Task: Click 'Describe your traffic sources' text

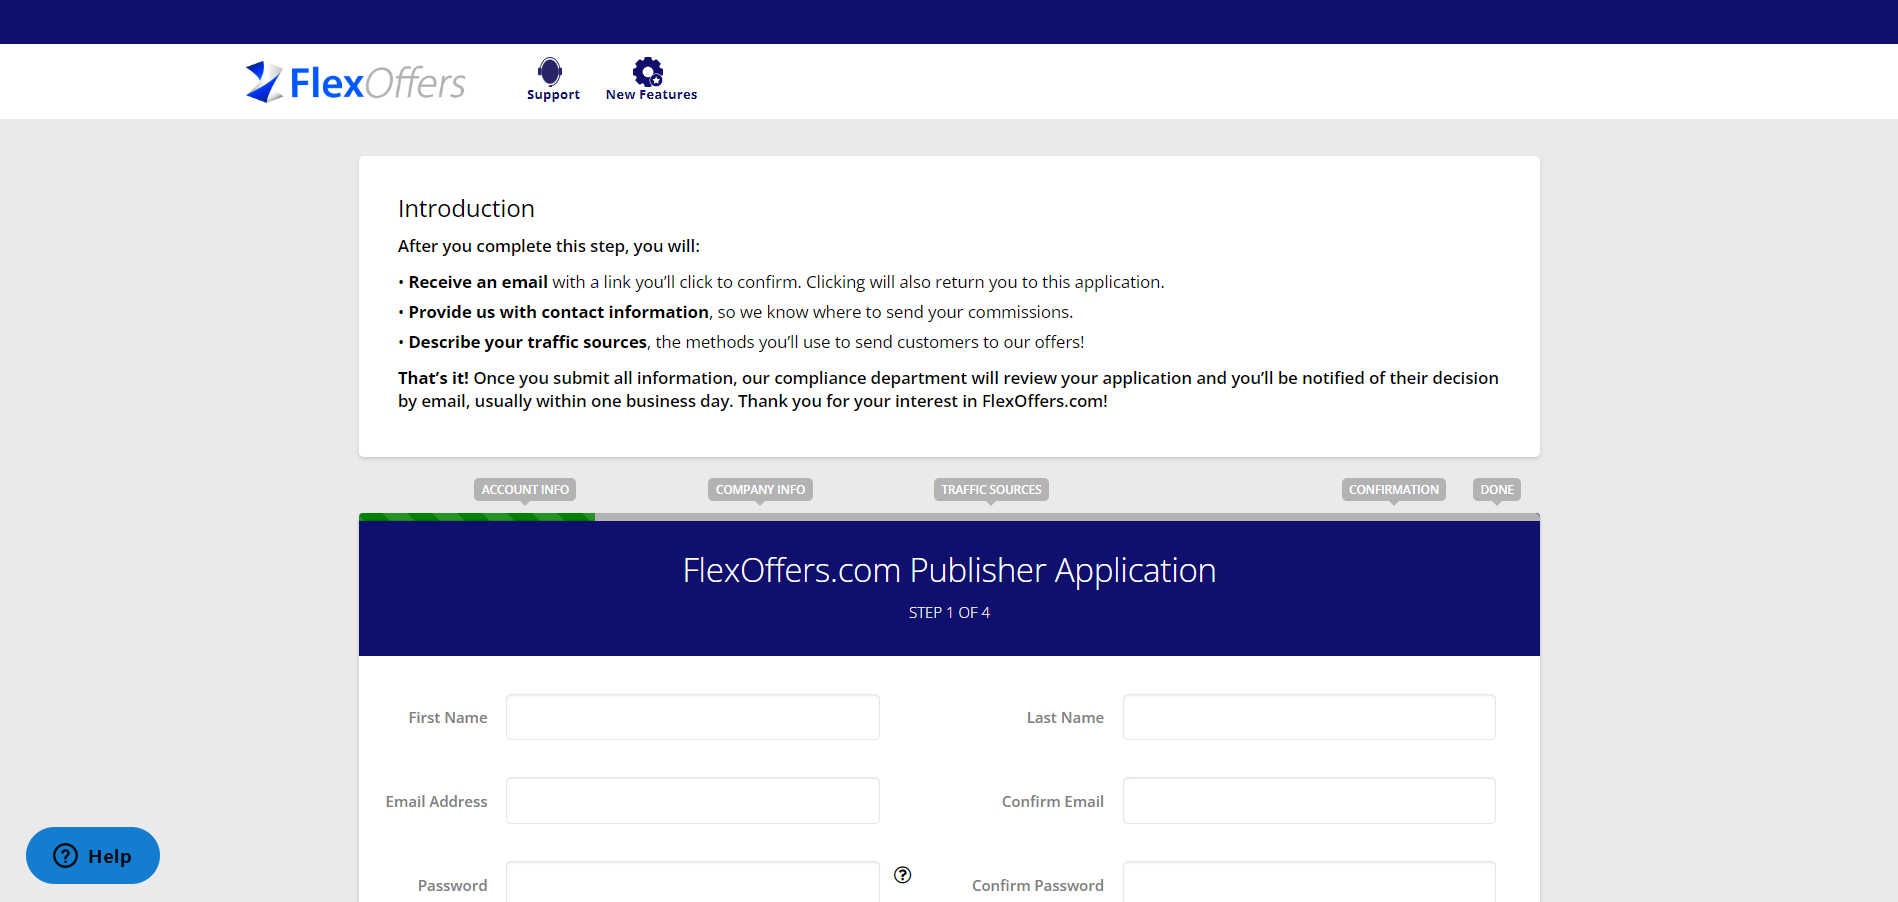Action: (x=527, y=342)
